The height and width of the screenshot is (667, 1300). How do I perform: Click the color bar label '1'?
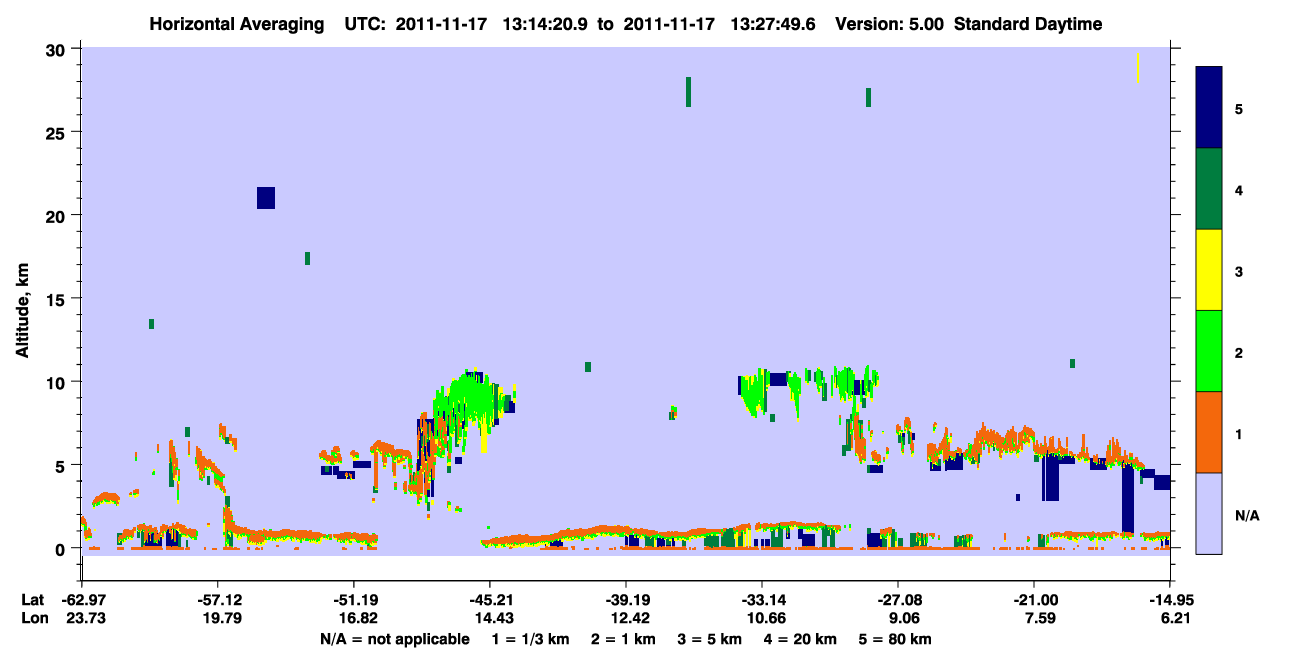click(1239, 432)
